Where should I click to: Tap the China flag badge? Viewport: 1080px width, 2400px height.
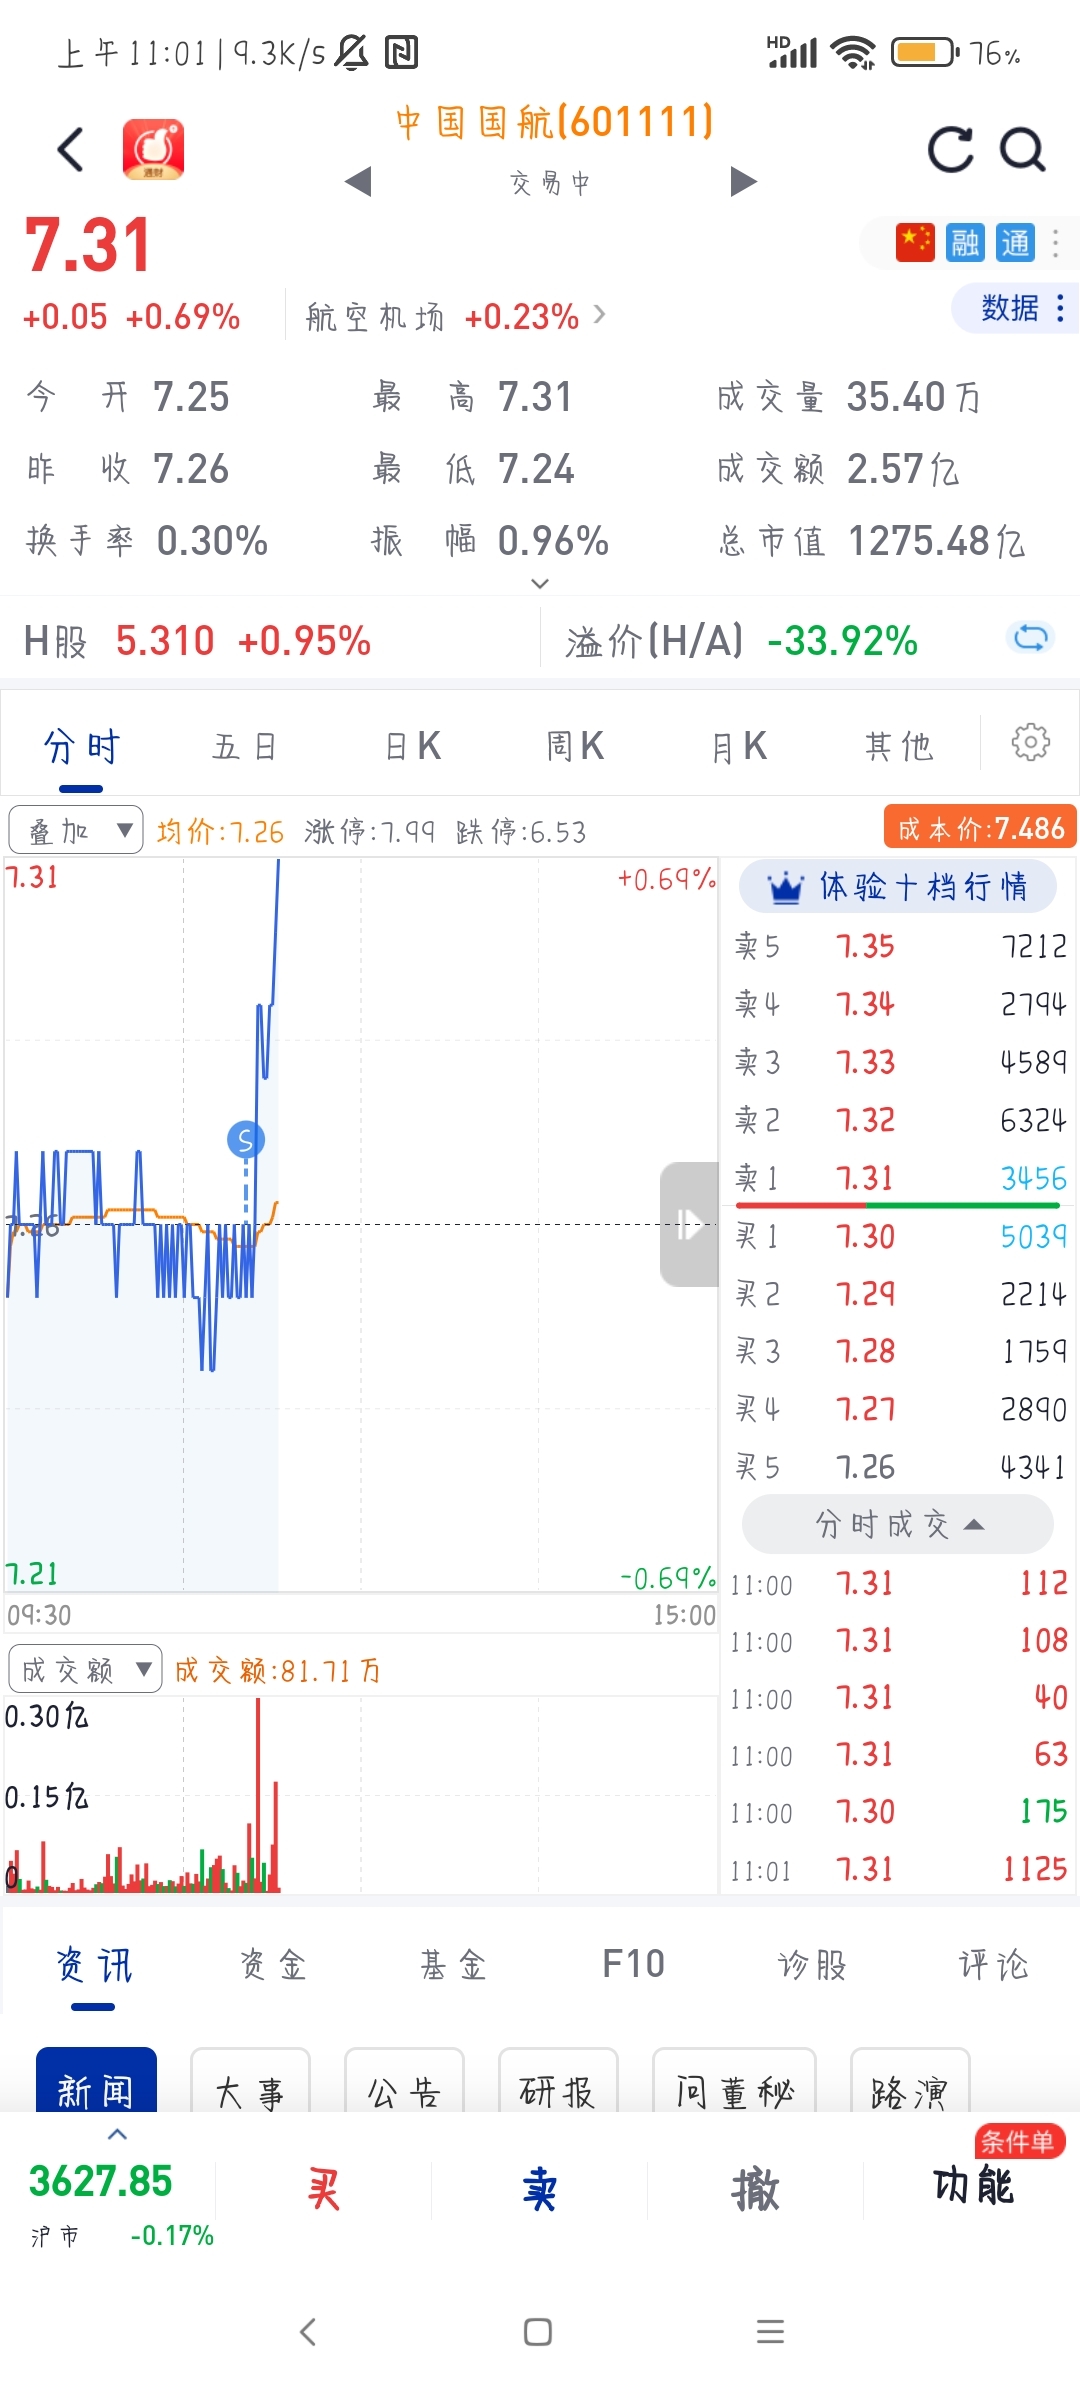click(x=915, y=243)
